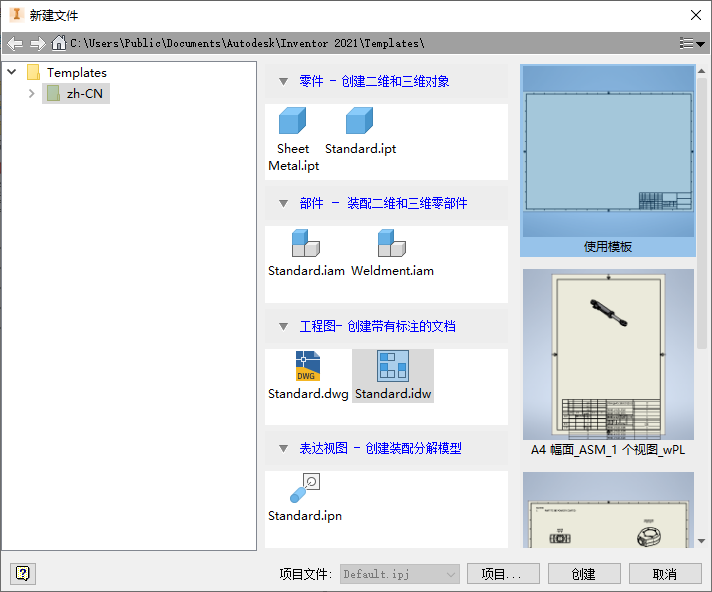Collapse the 部件 section triangle

pos(283,203)
